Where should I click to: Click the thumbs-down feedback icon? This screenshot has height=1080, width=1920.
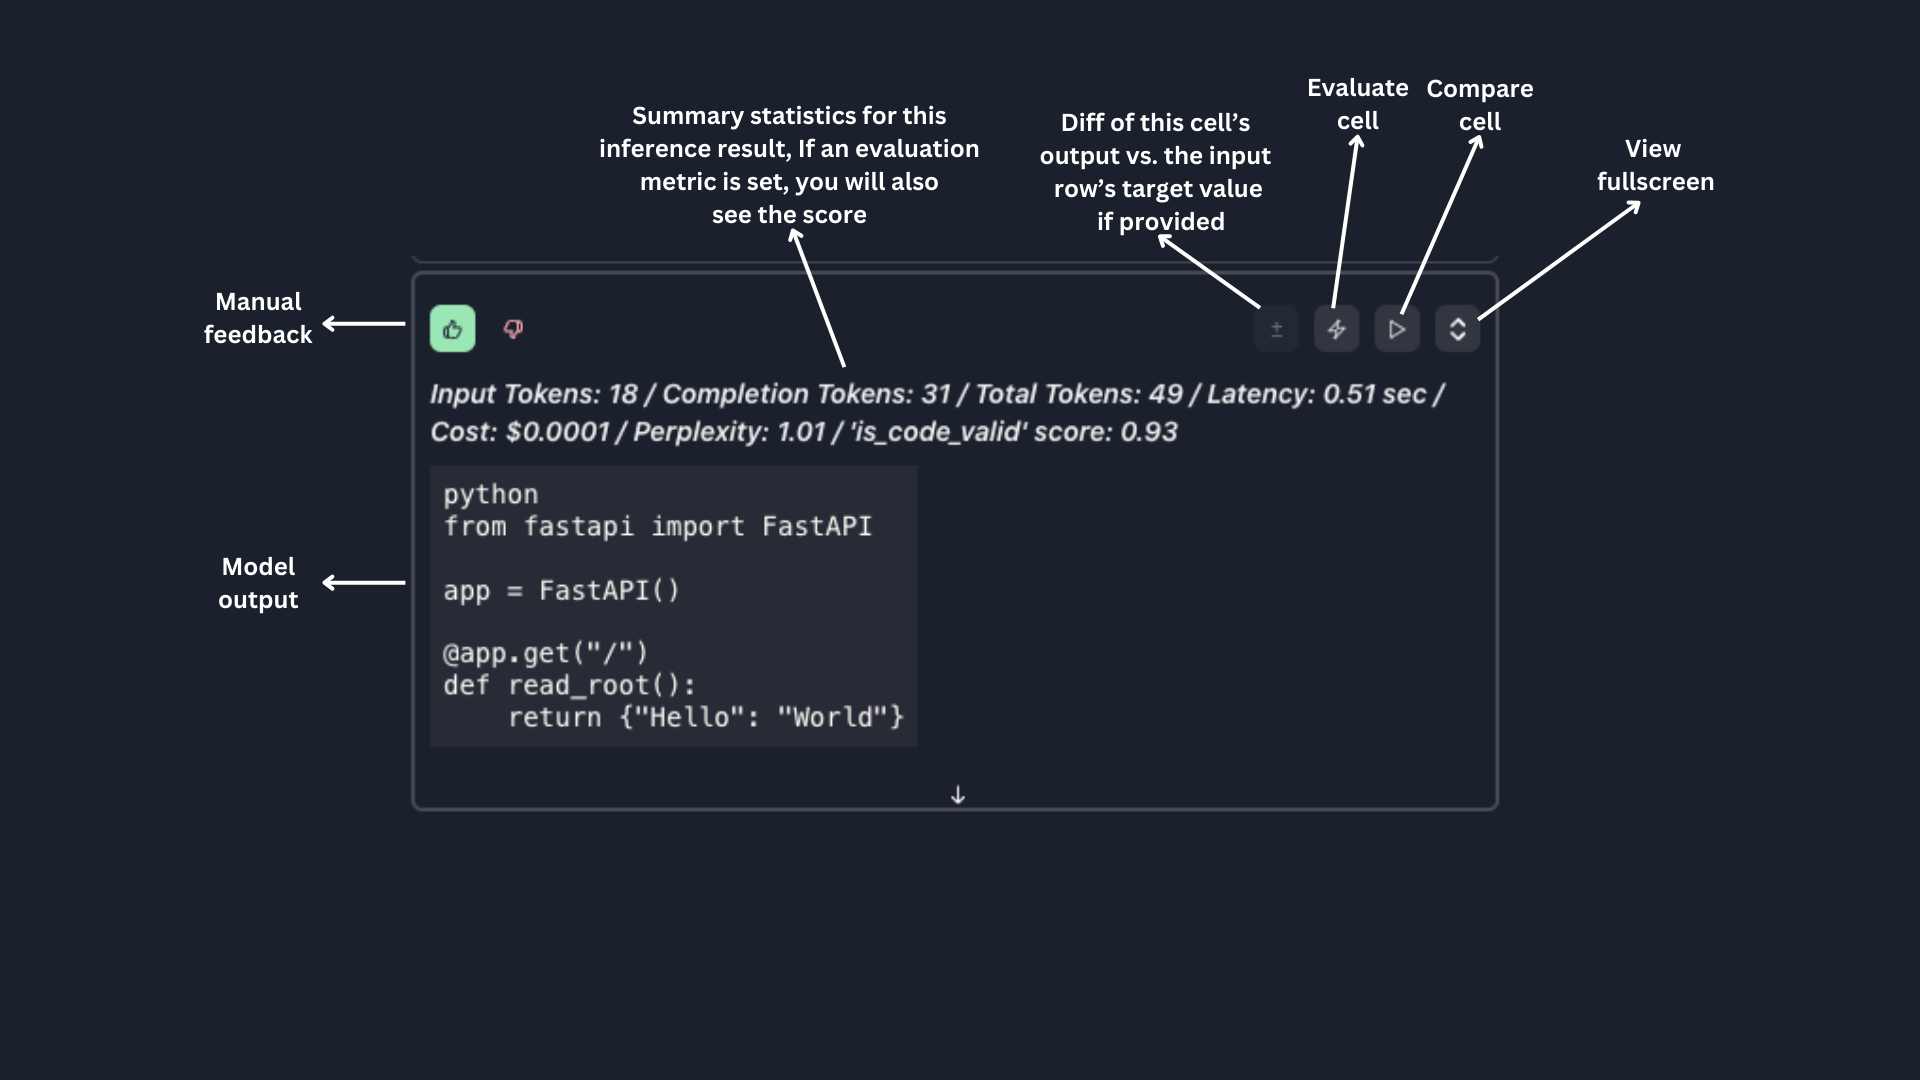click(513, 328)
